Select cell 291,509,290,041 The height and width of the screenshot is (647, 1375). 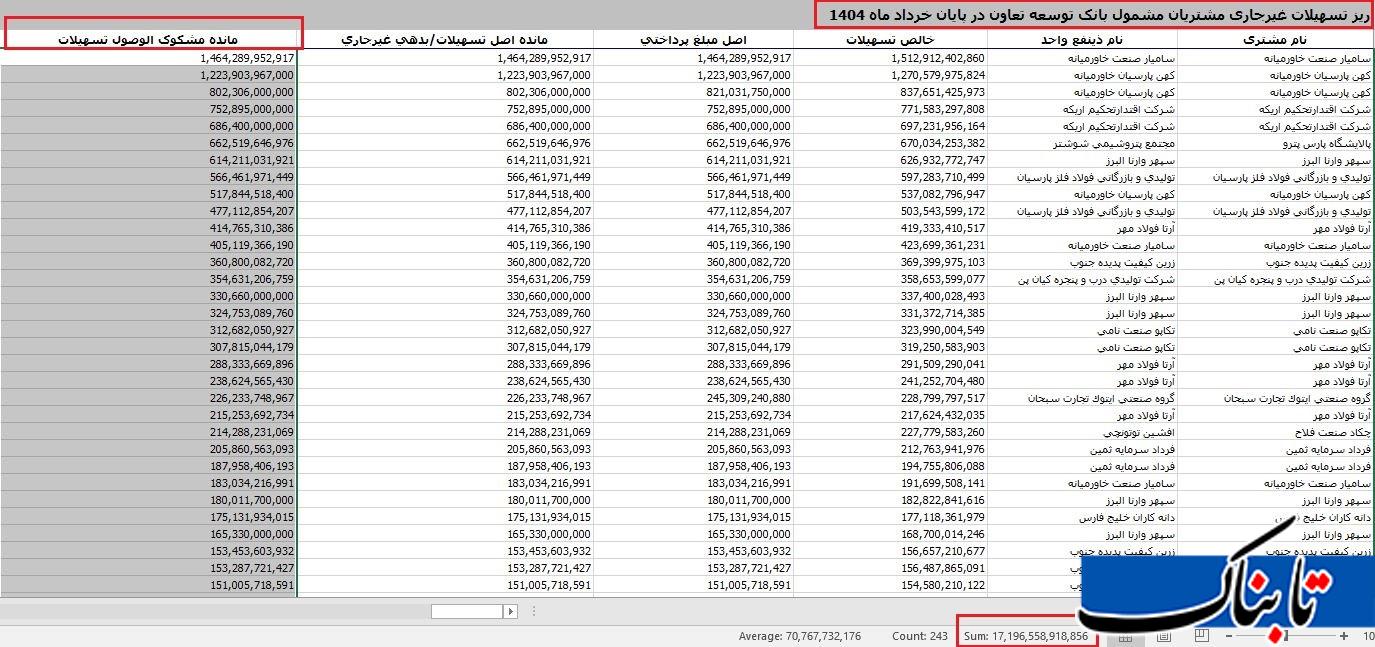pyautogui.click(x=891, y=364)
